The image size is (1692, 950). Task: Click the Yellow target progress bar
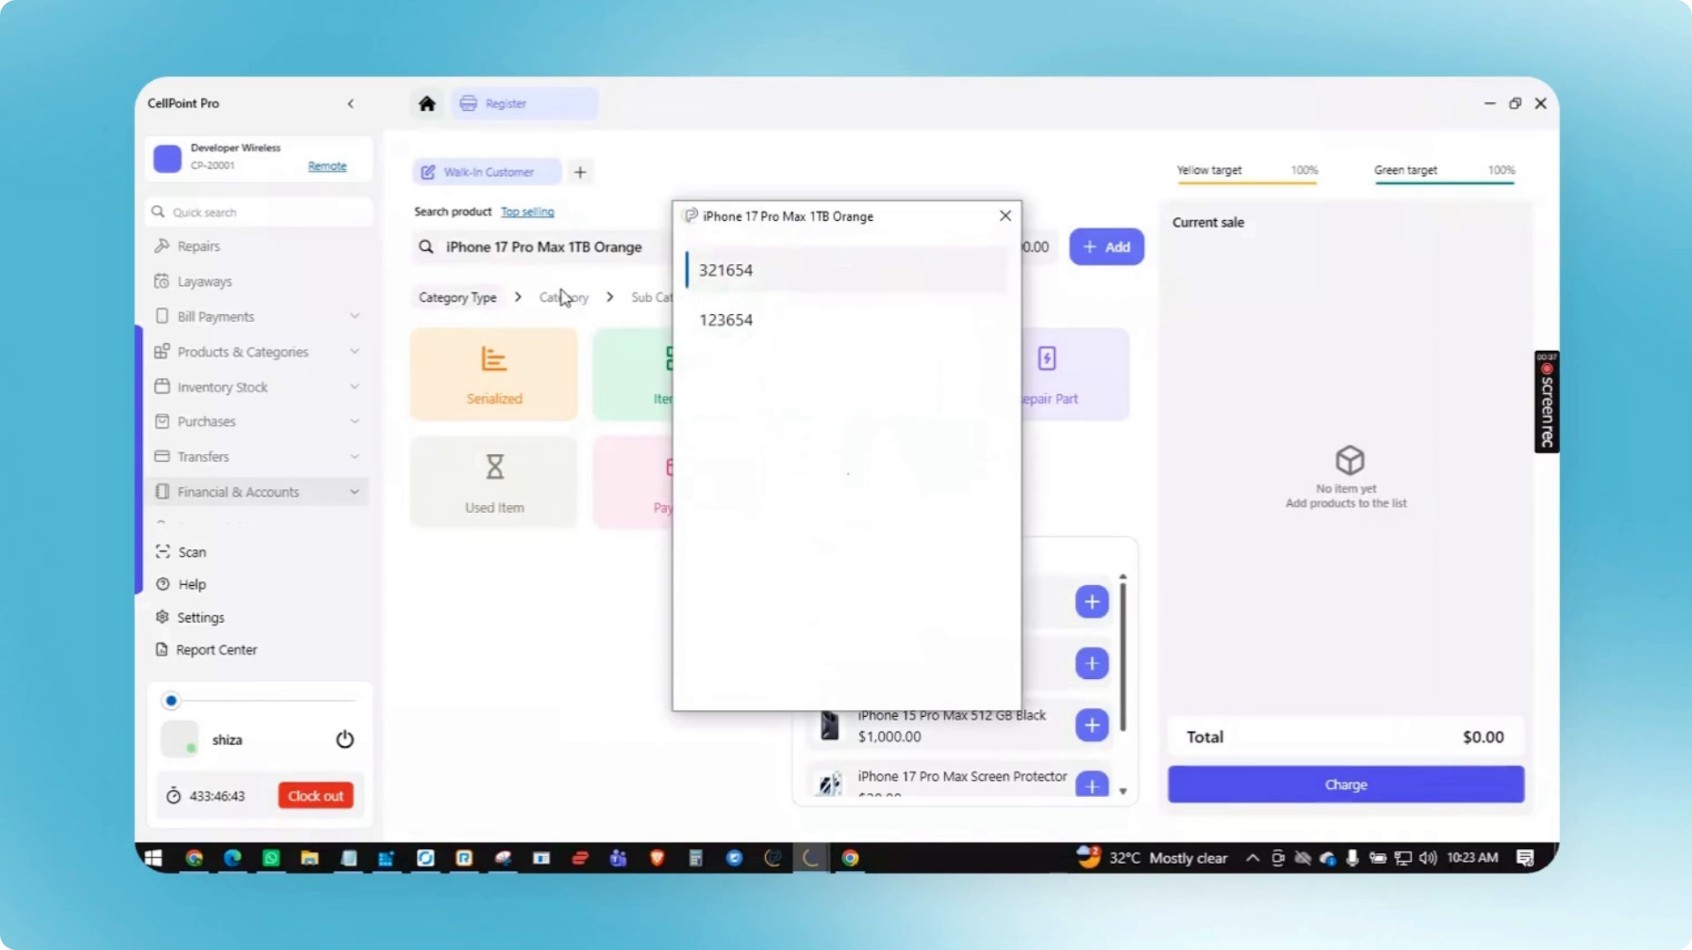[x=1247, y=183]
